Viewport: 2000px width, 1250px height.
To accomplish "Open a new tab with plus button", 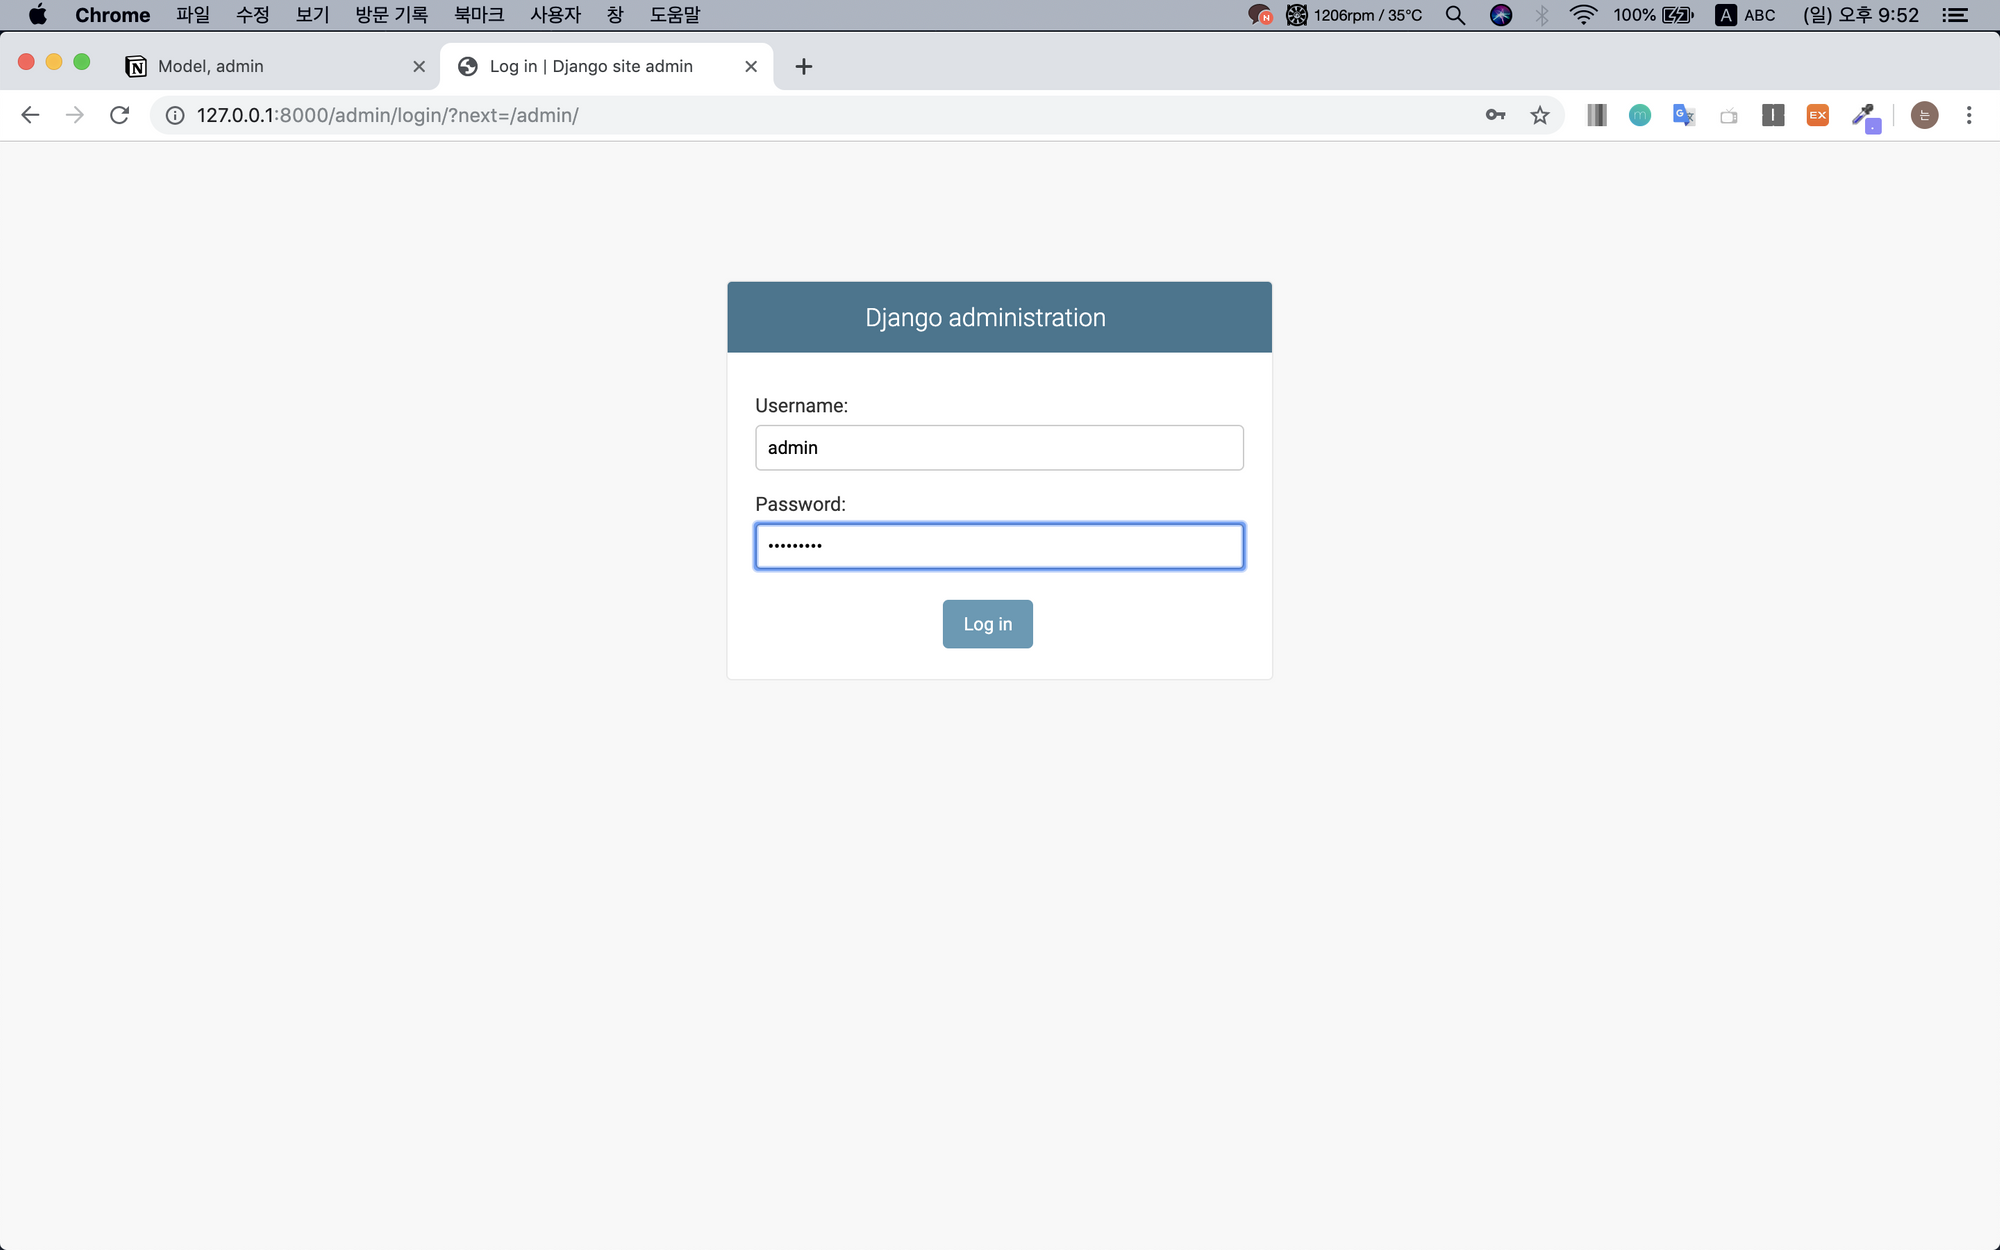I will point(803,66).
